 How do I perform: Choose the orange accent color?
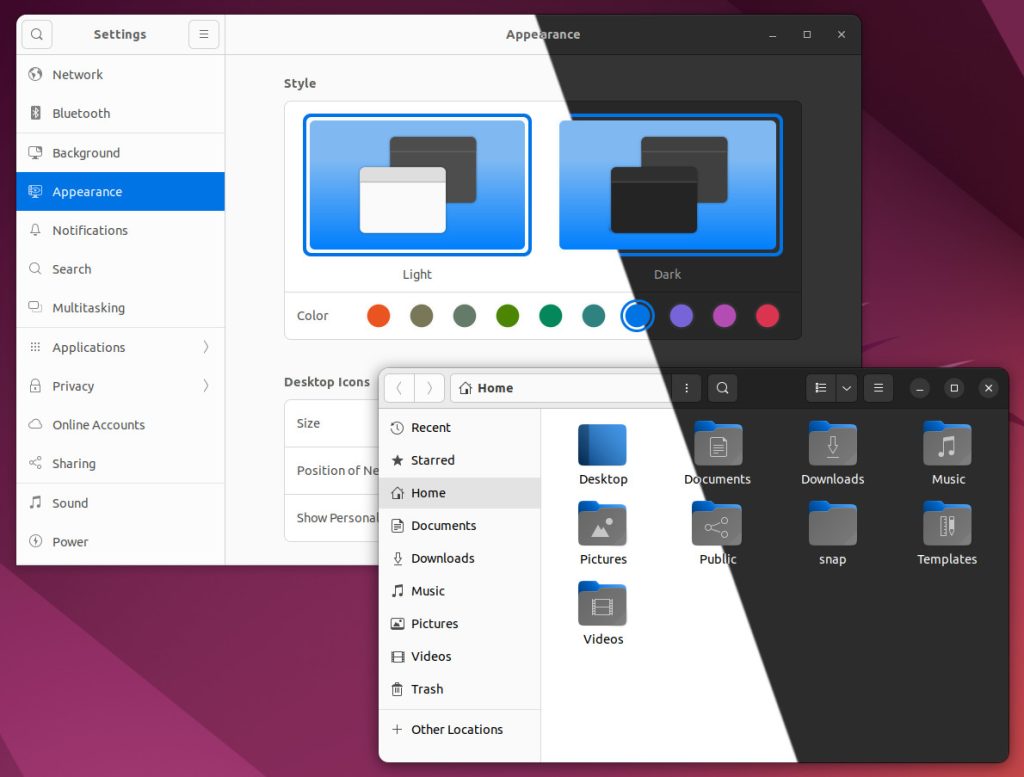378,316
